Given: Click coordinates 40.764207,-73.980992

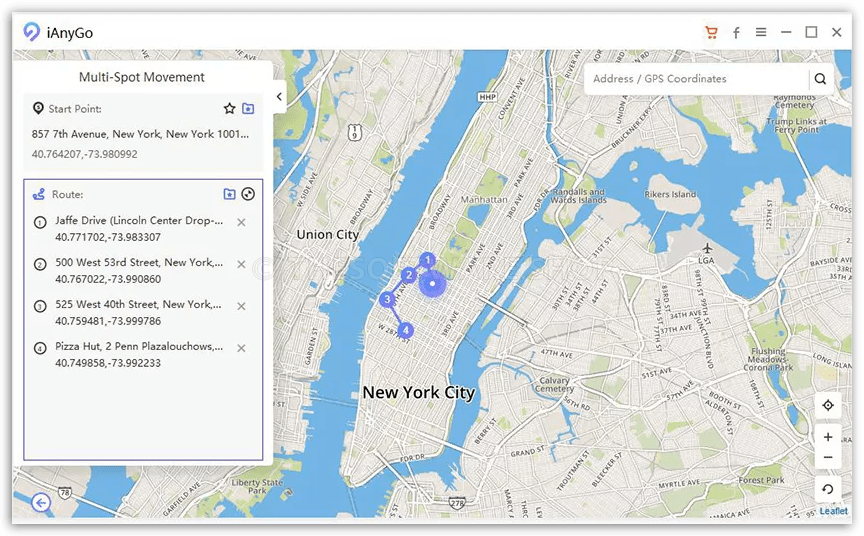Looking at the screenshot, I should pyautogui.click(x=84, y=154).
